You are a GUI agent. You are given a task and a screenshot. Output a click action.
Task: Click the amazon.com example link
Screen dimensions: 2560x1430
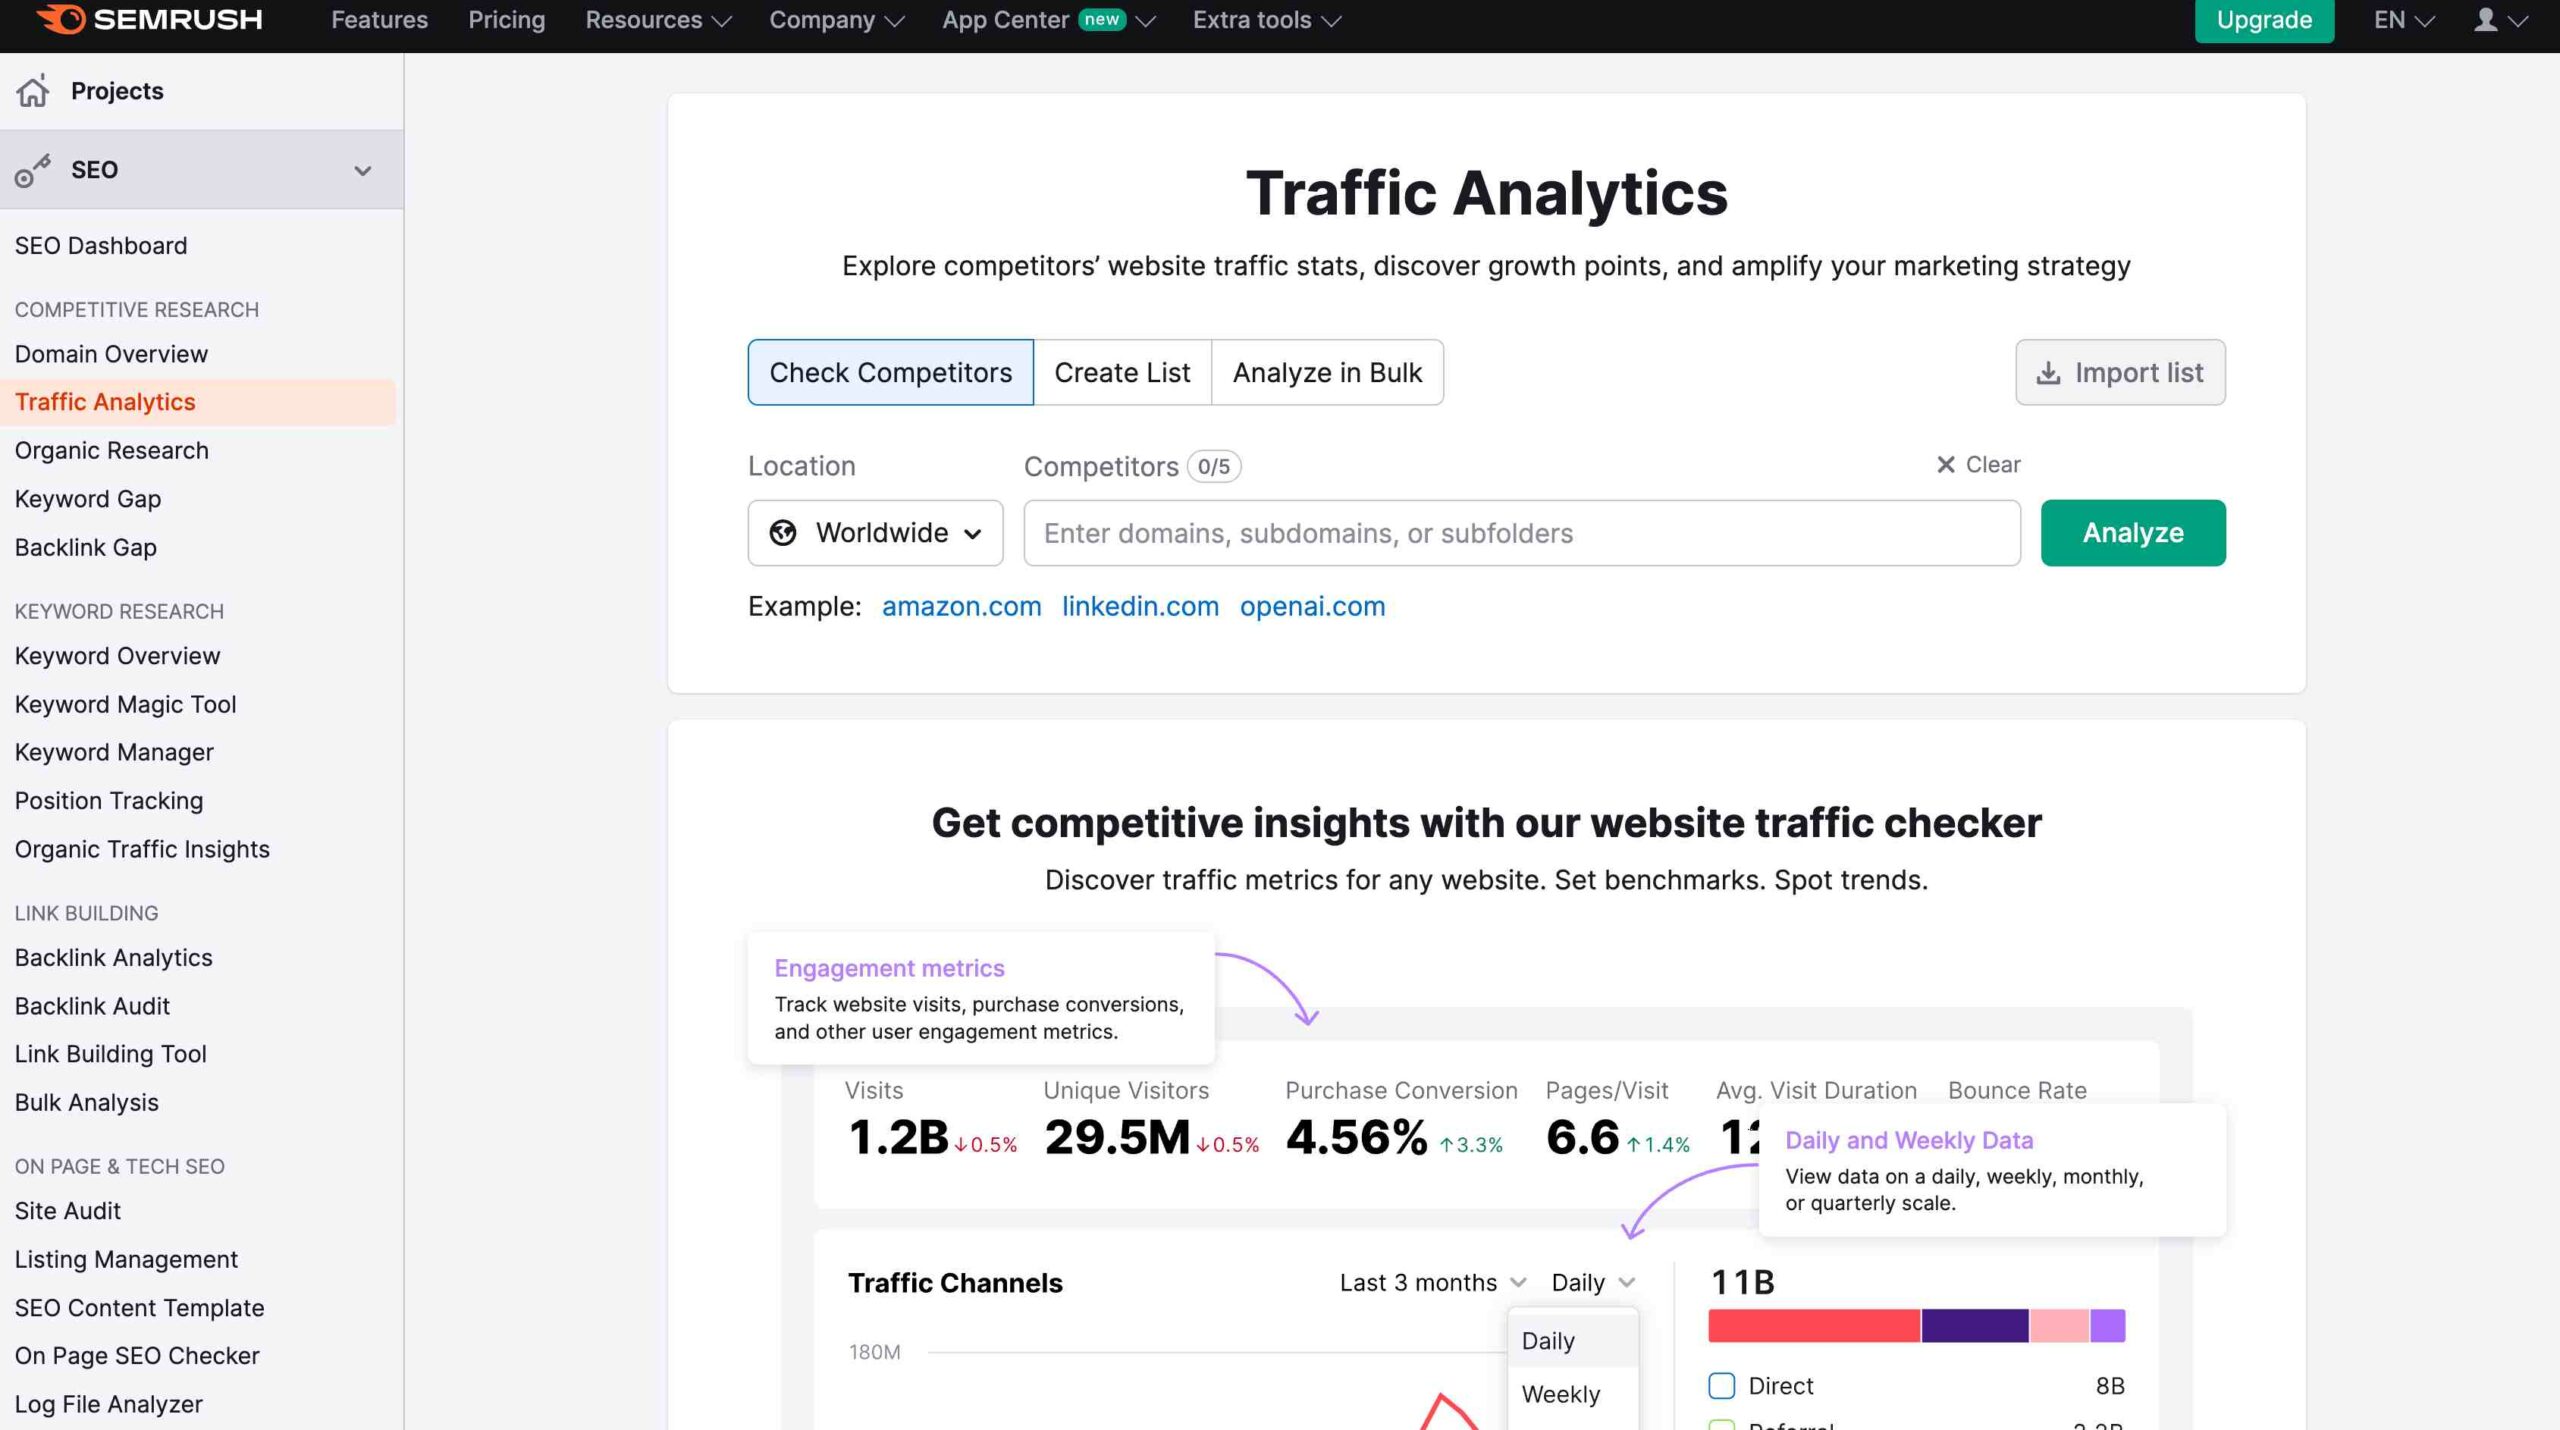962,605
